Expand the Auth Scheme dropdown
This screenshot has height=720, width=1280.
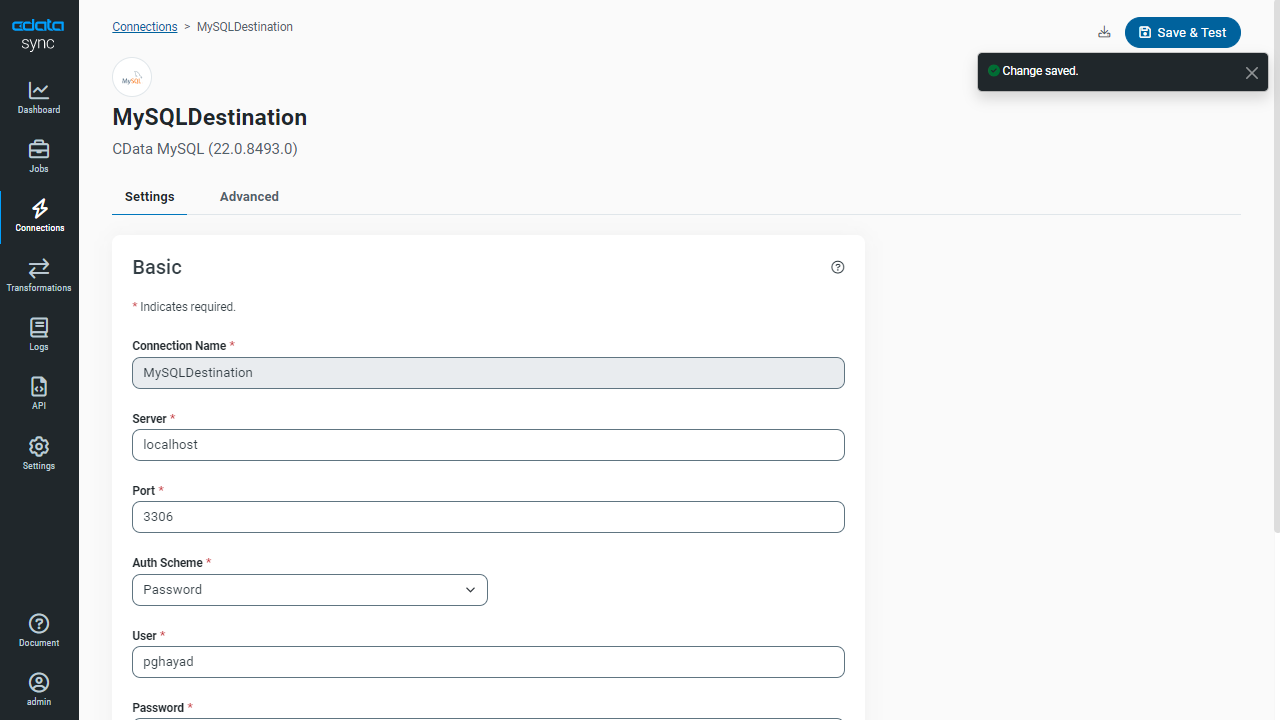pyautogui.click(x=310, y=590)
